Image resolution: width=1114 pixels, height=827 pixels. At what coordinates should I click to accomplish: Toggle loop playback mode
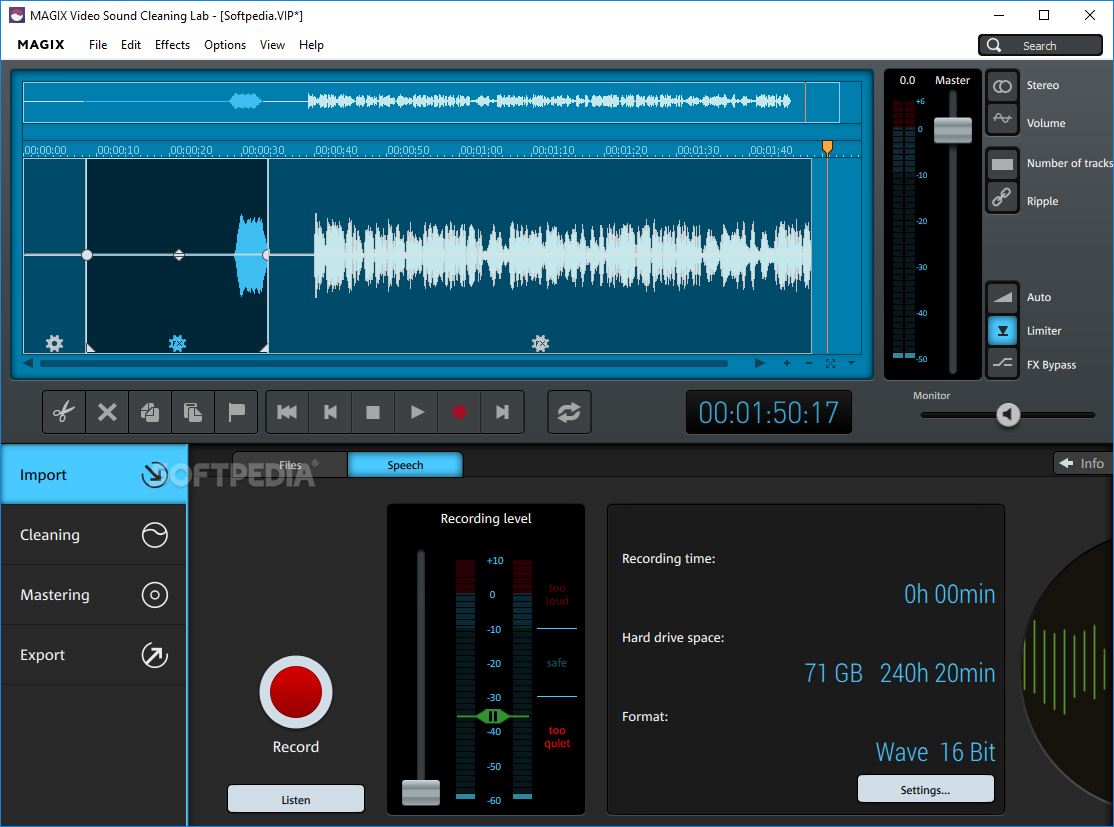569,412
